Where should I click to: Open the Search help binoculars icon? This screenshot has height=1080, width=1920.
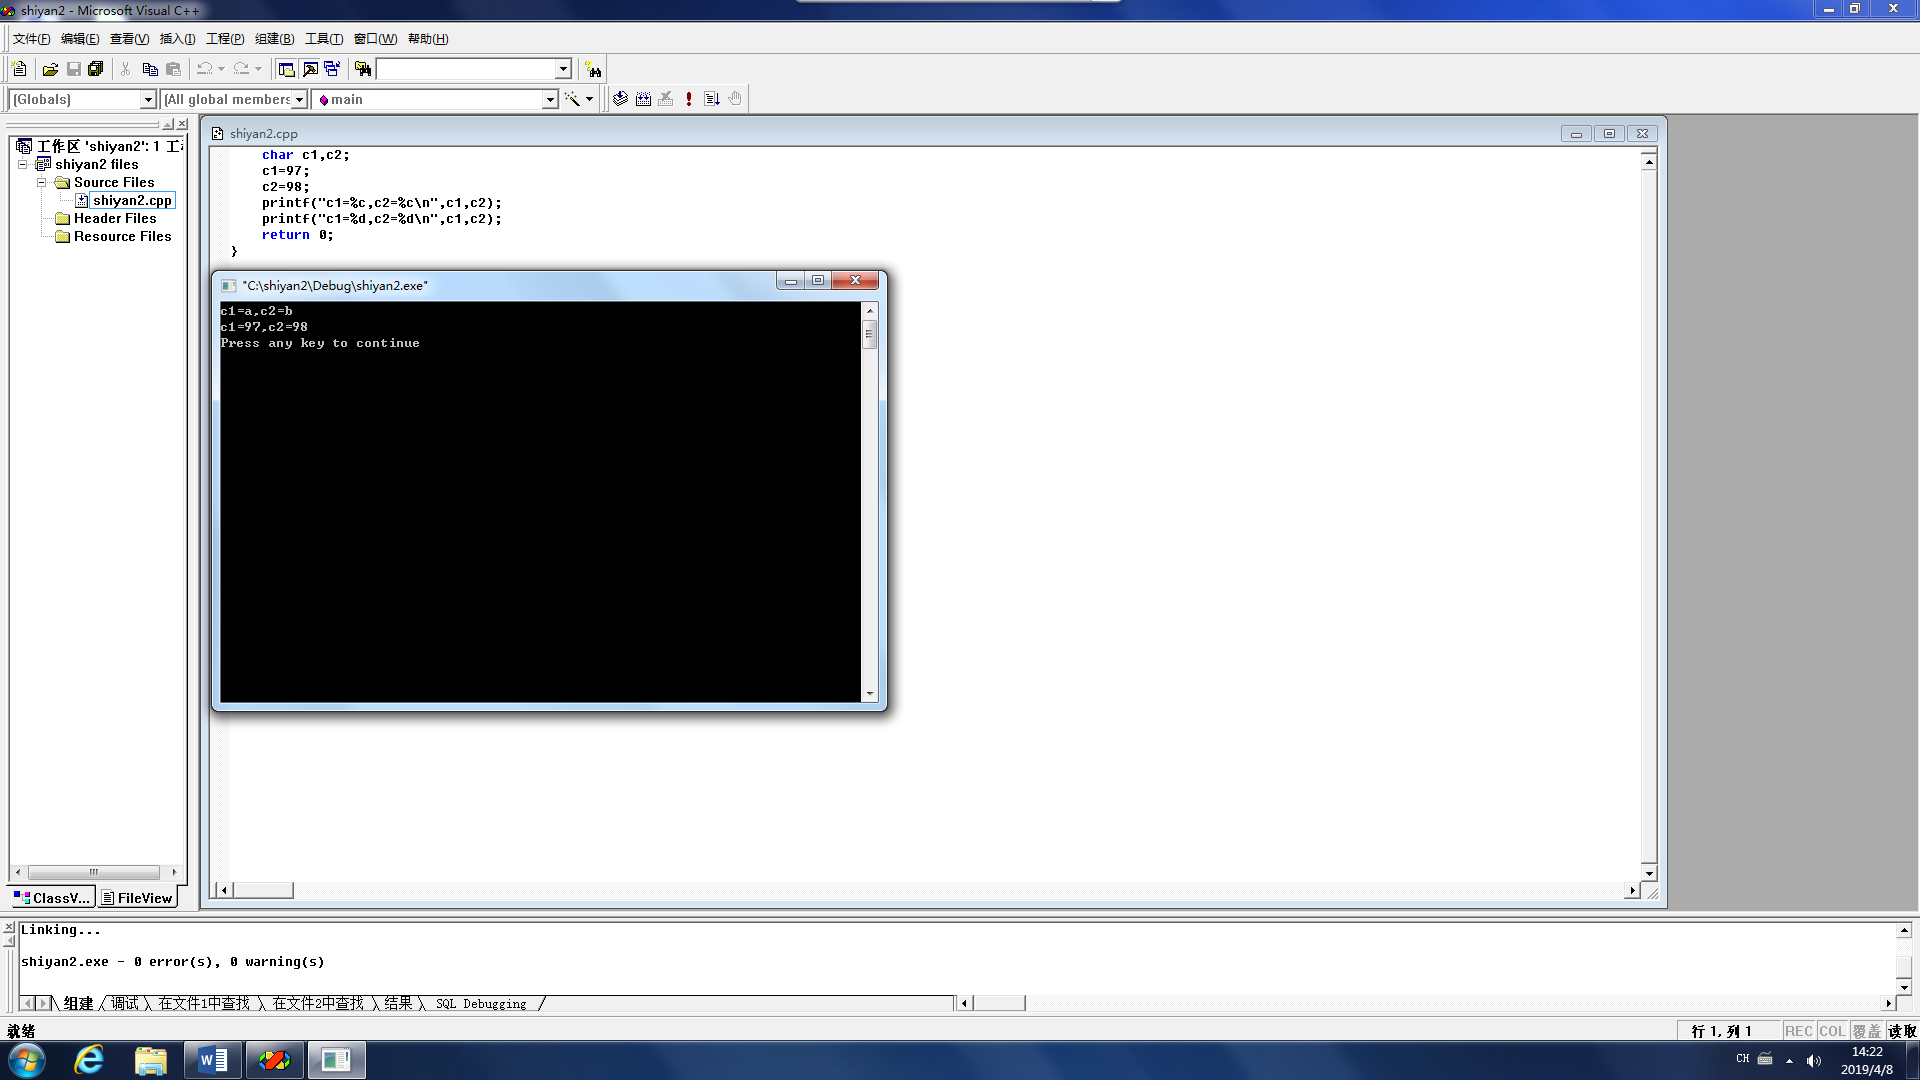pos(594,69)
